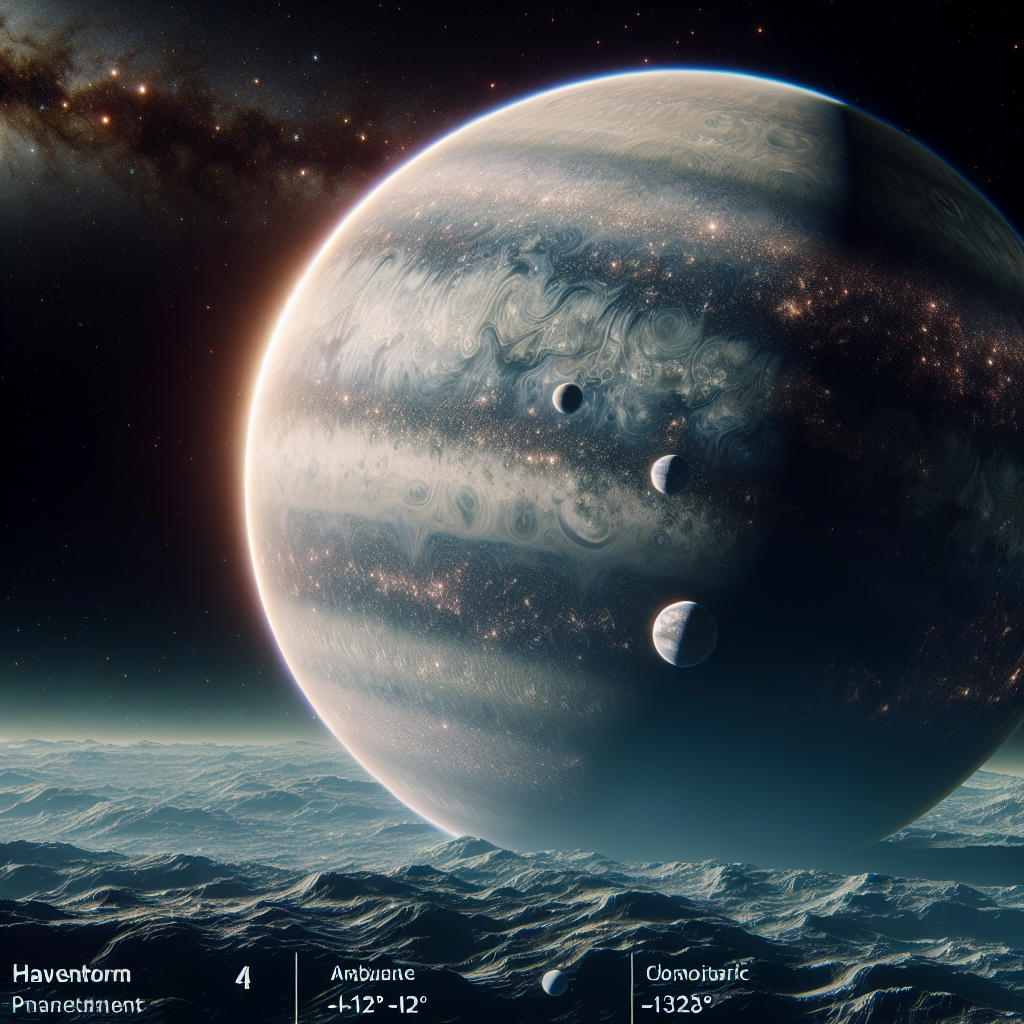Click the -12° -12° ambient value
The height and width of the screenshot is (1024, 1024).
pos(380,1003)
